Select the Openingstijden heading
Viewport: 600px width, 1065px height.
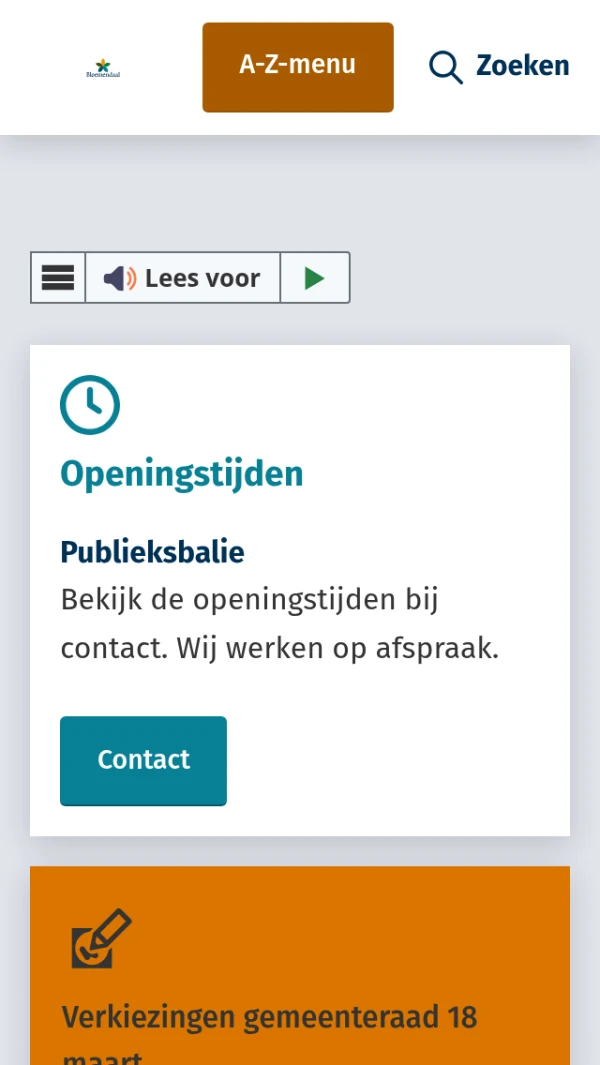click(x=182, y=473)
